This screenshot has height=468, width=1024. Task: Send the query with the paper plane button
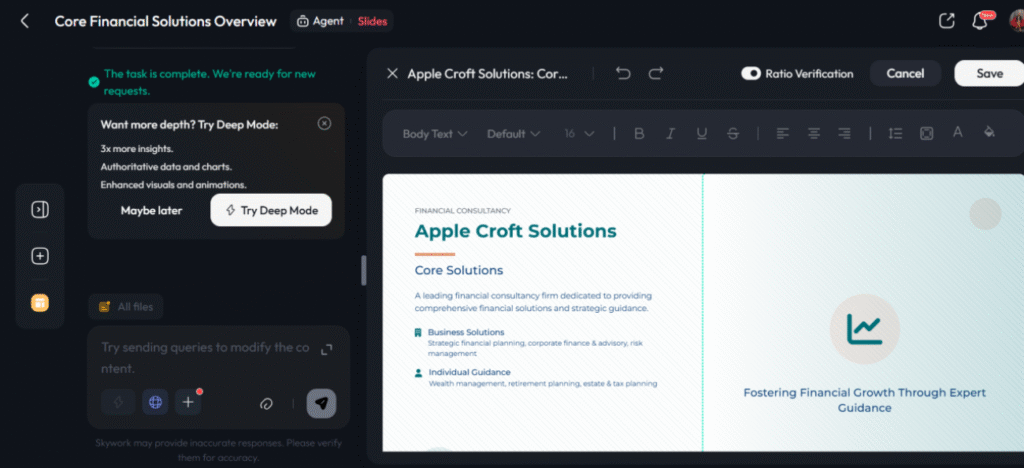321,403
